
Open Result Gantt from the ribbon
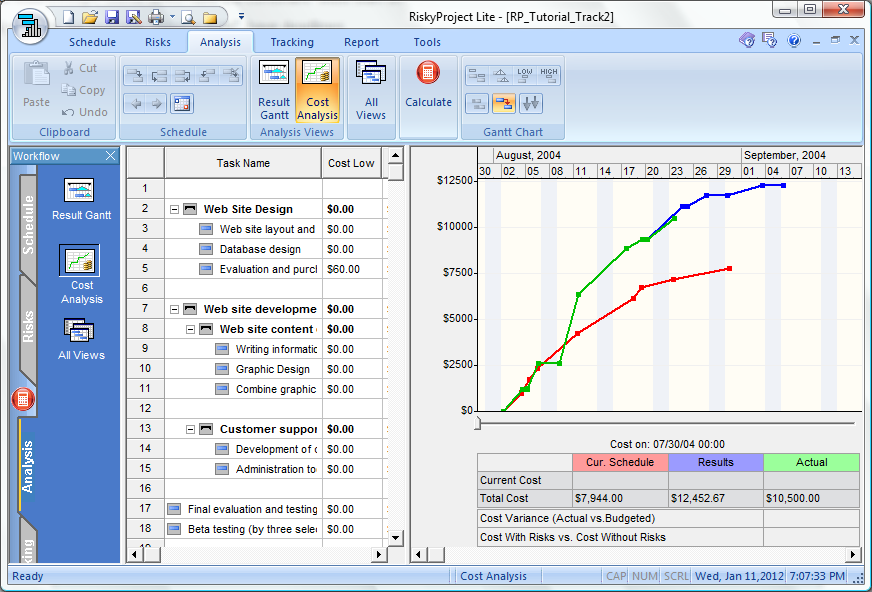274,90
